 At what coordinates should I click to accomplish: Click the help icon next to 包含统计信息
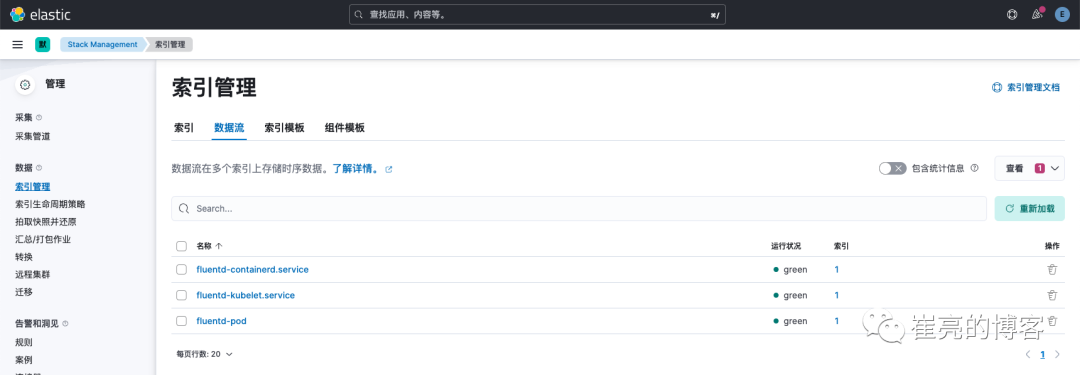975,168
